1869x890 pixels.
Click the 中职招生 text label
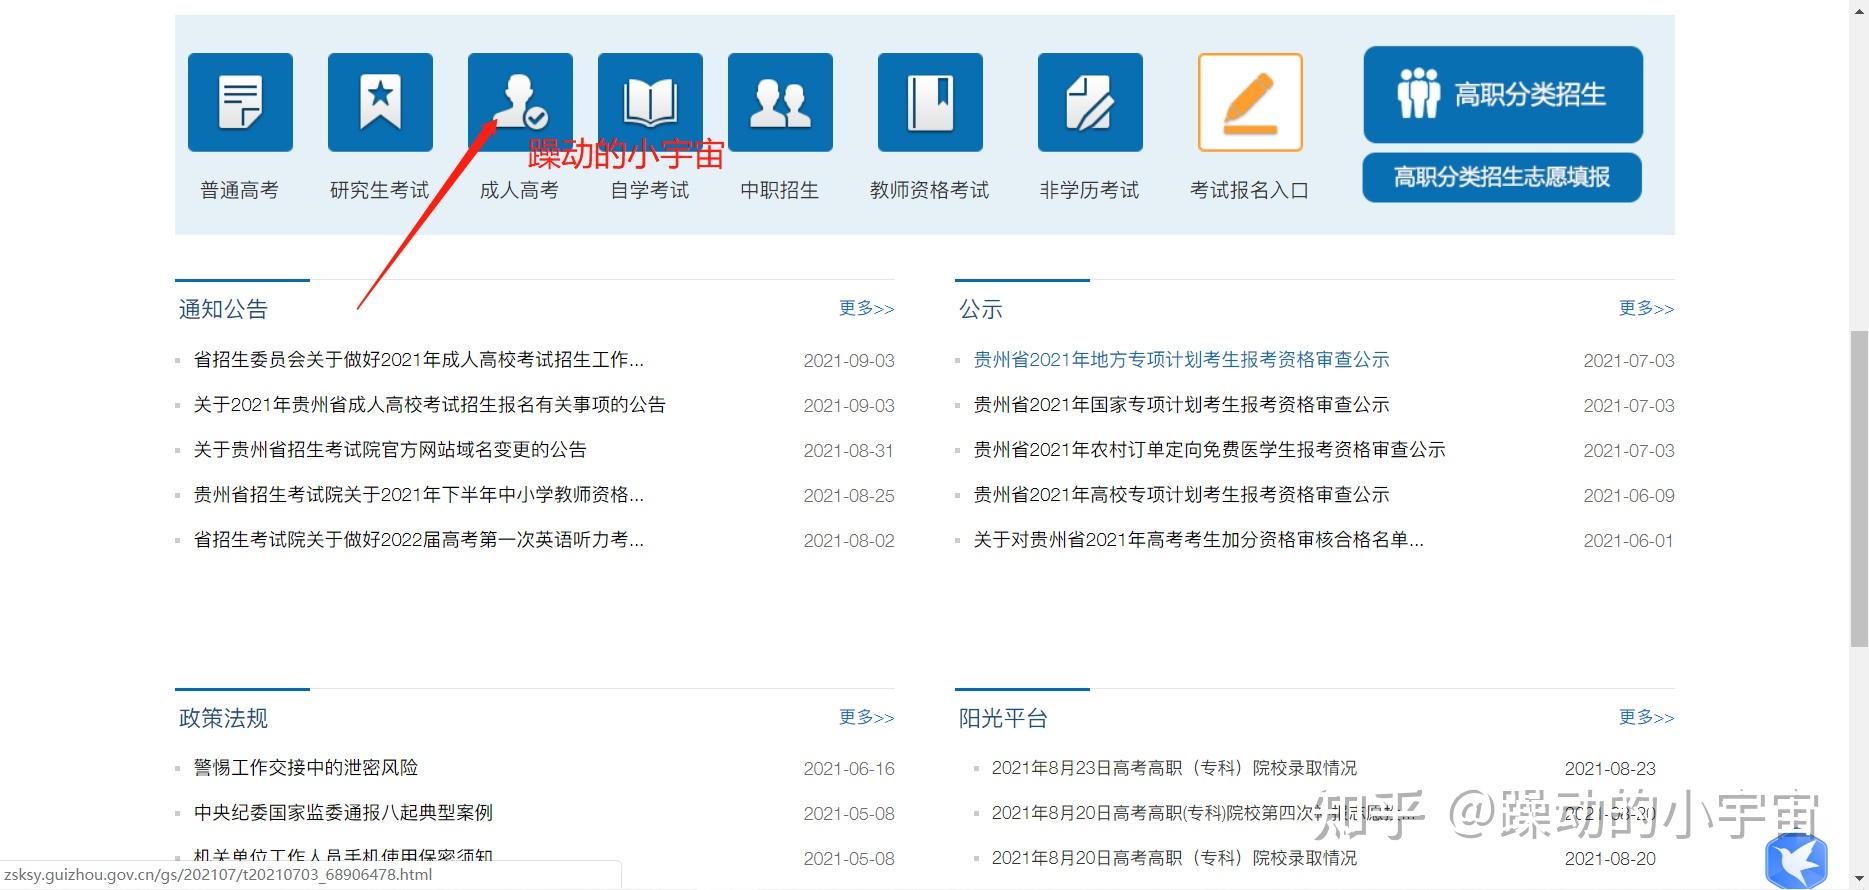coord(780,190)
